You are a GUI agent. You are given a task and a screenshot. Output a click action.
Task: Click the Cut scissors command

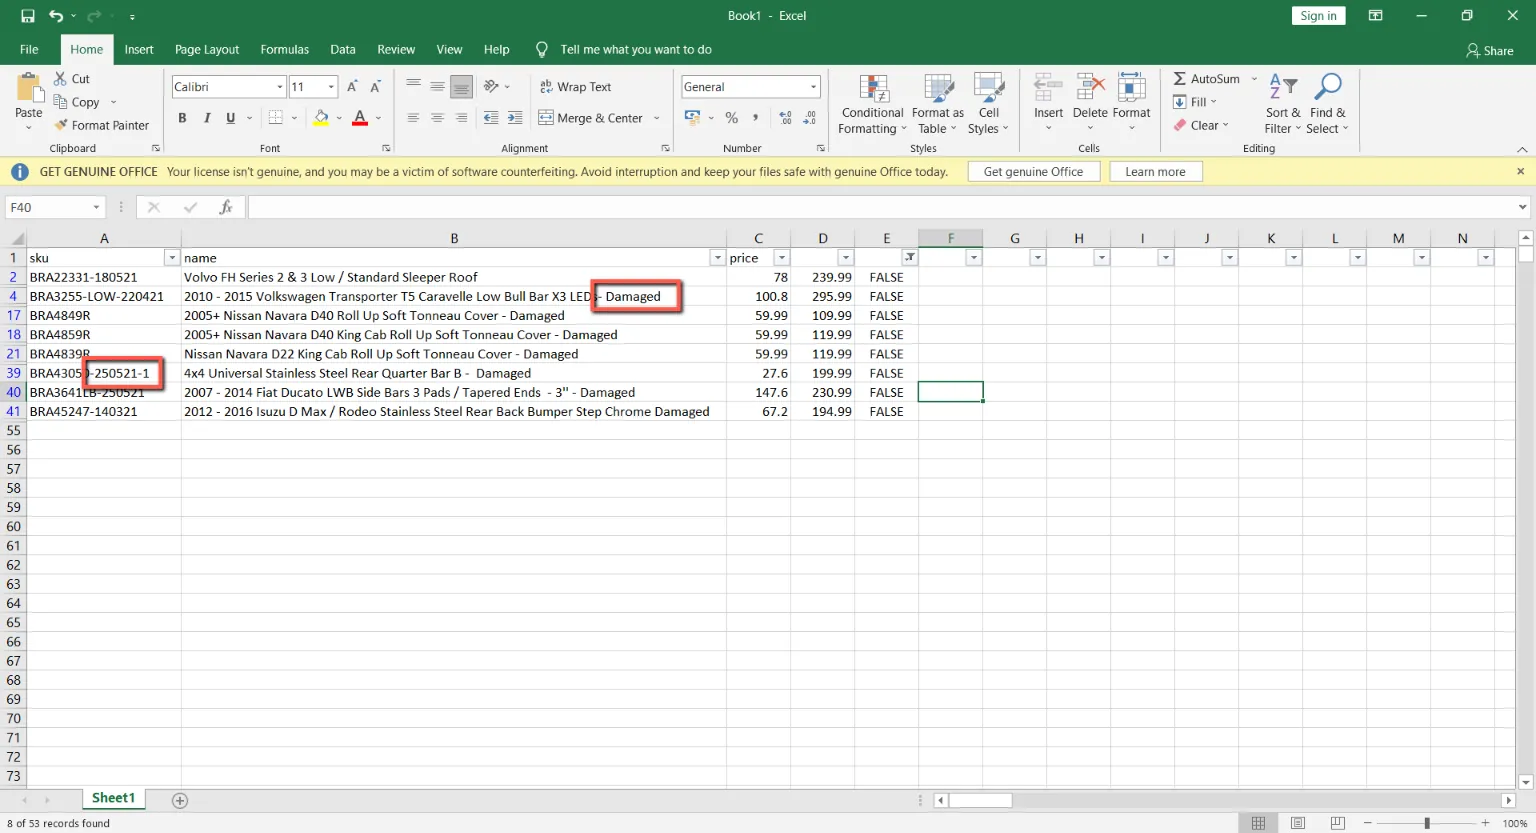tap(72, 79)
